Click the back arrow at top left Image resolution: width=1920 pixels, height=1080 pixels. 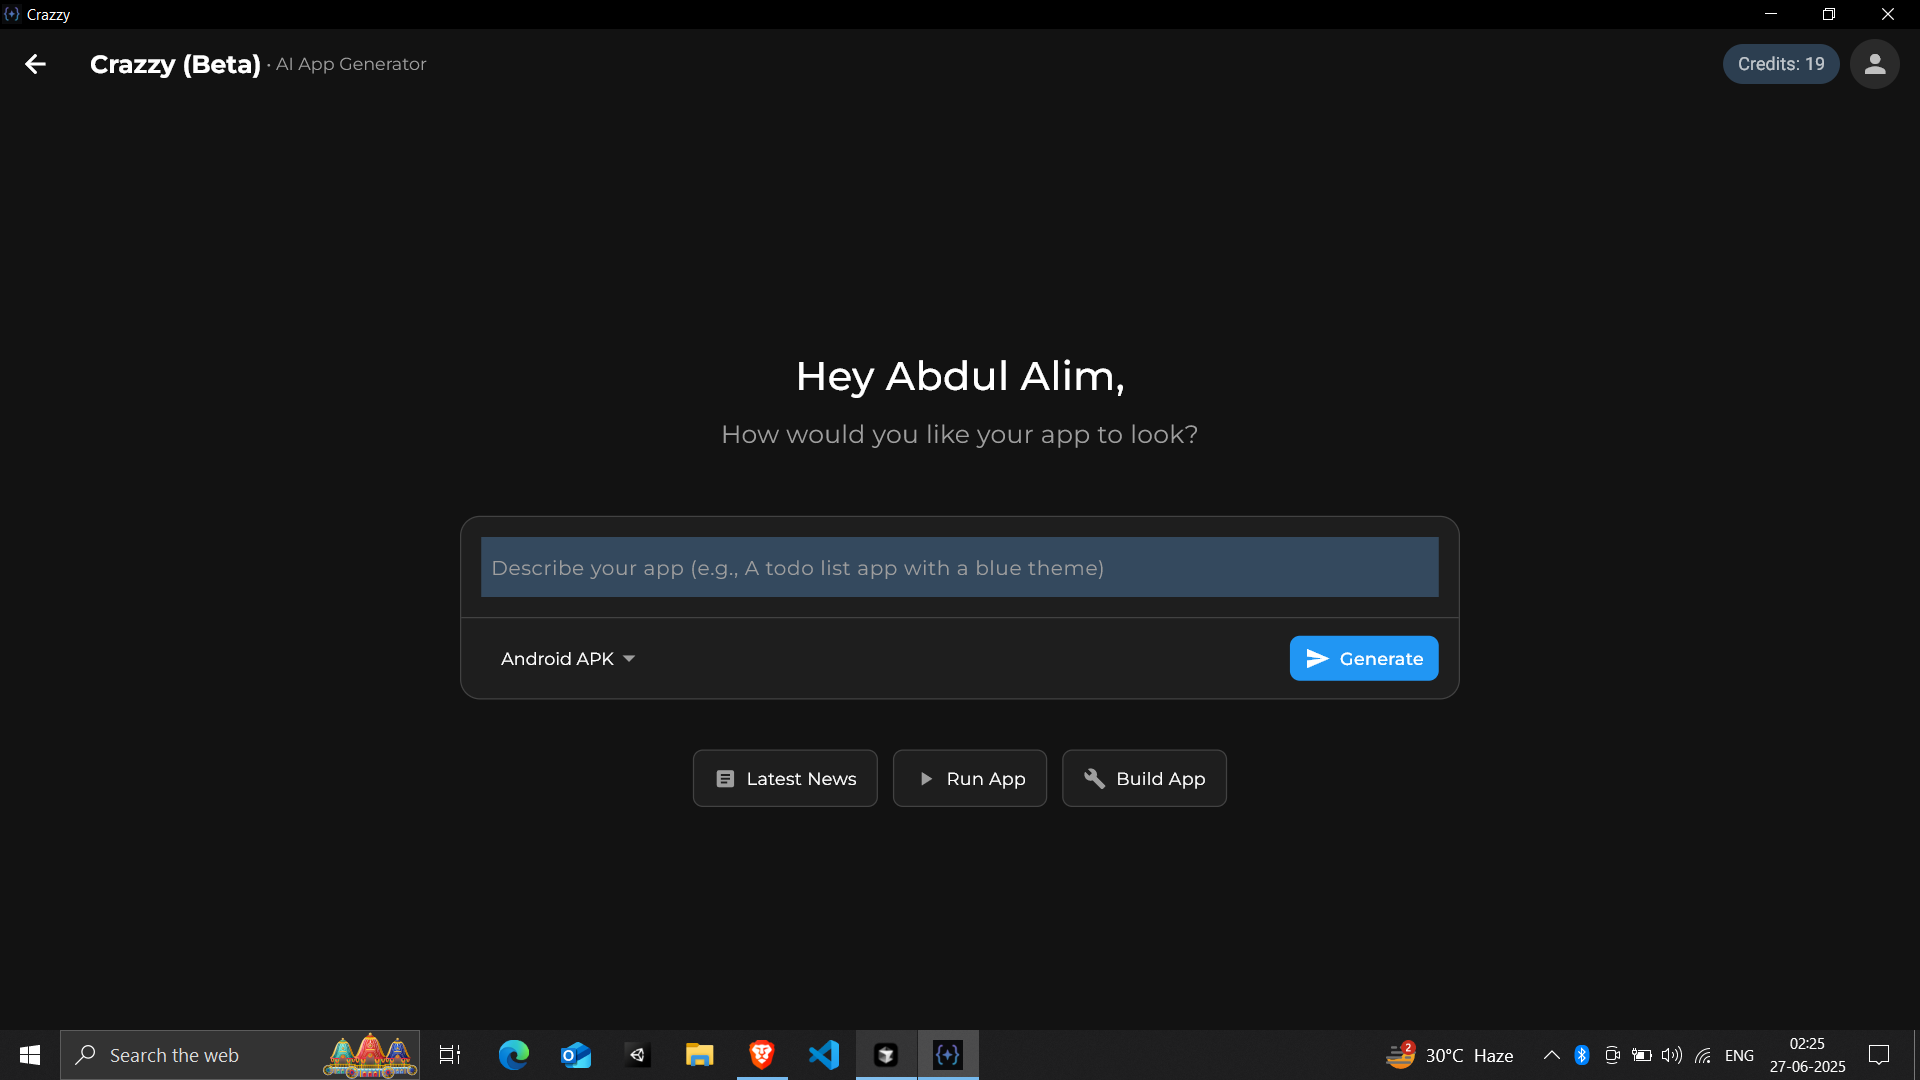point(35,64)
